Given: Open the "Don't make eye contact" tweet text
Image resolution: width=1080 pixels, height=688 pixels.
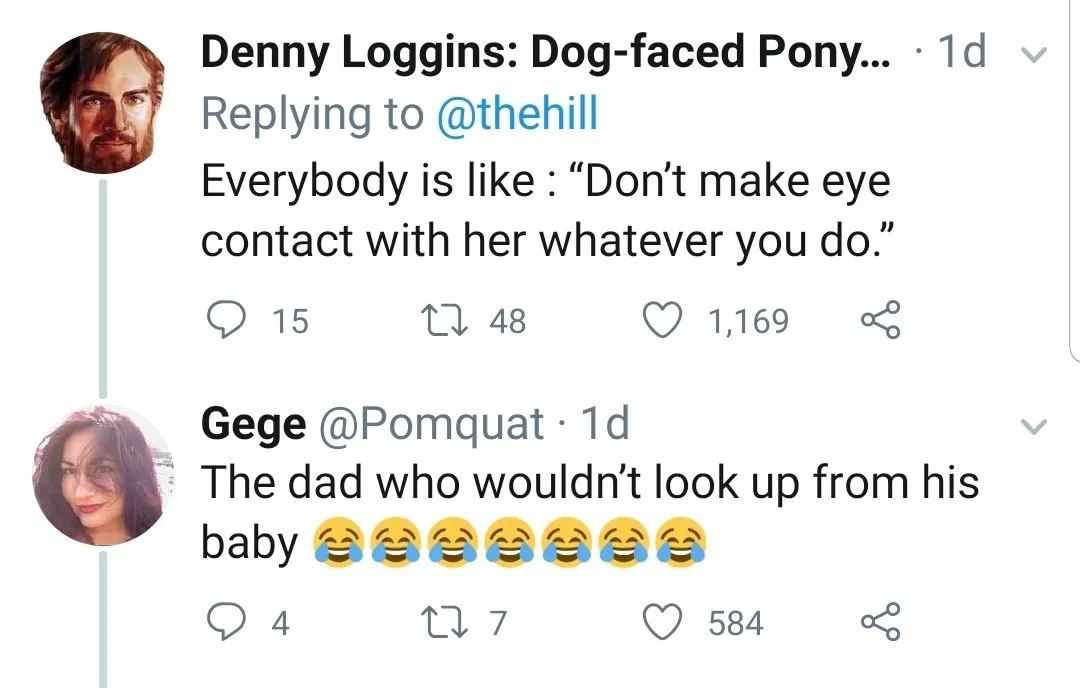Looking at the screenshot, I should (545, 212).
